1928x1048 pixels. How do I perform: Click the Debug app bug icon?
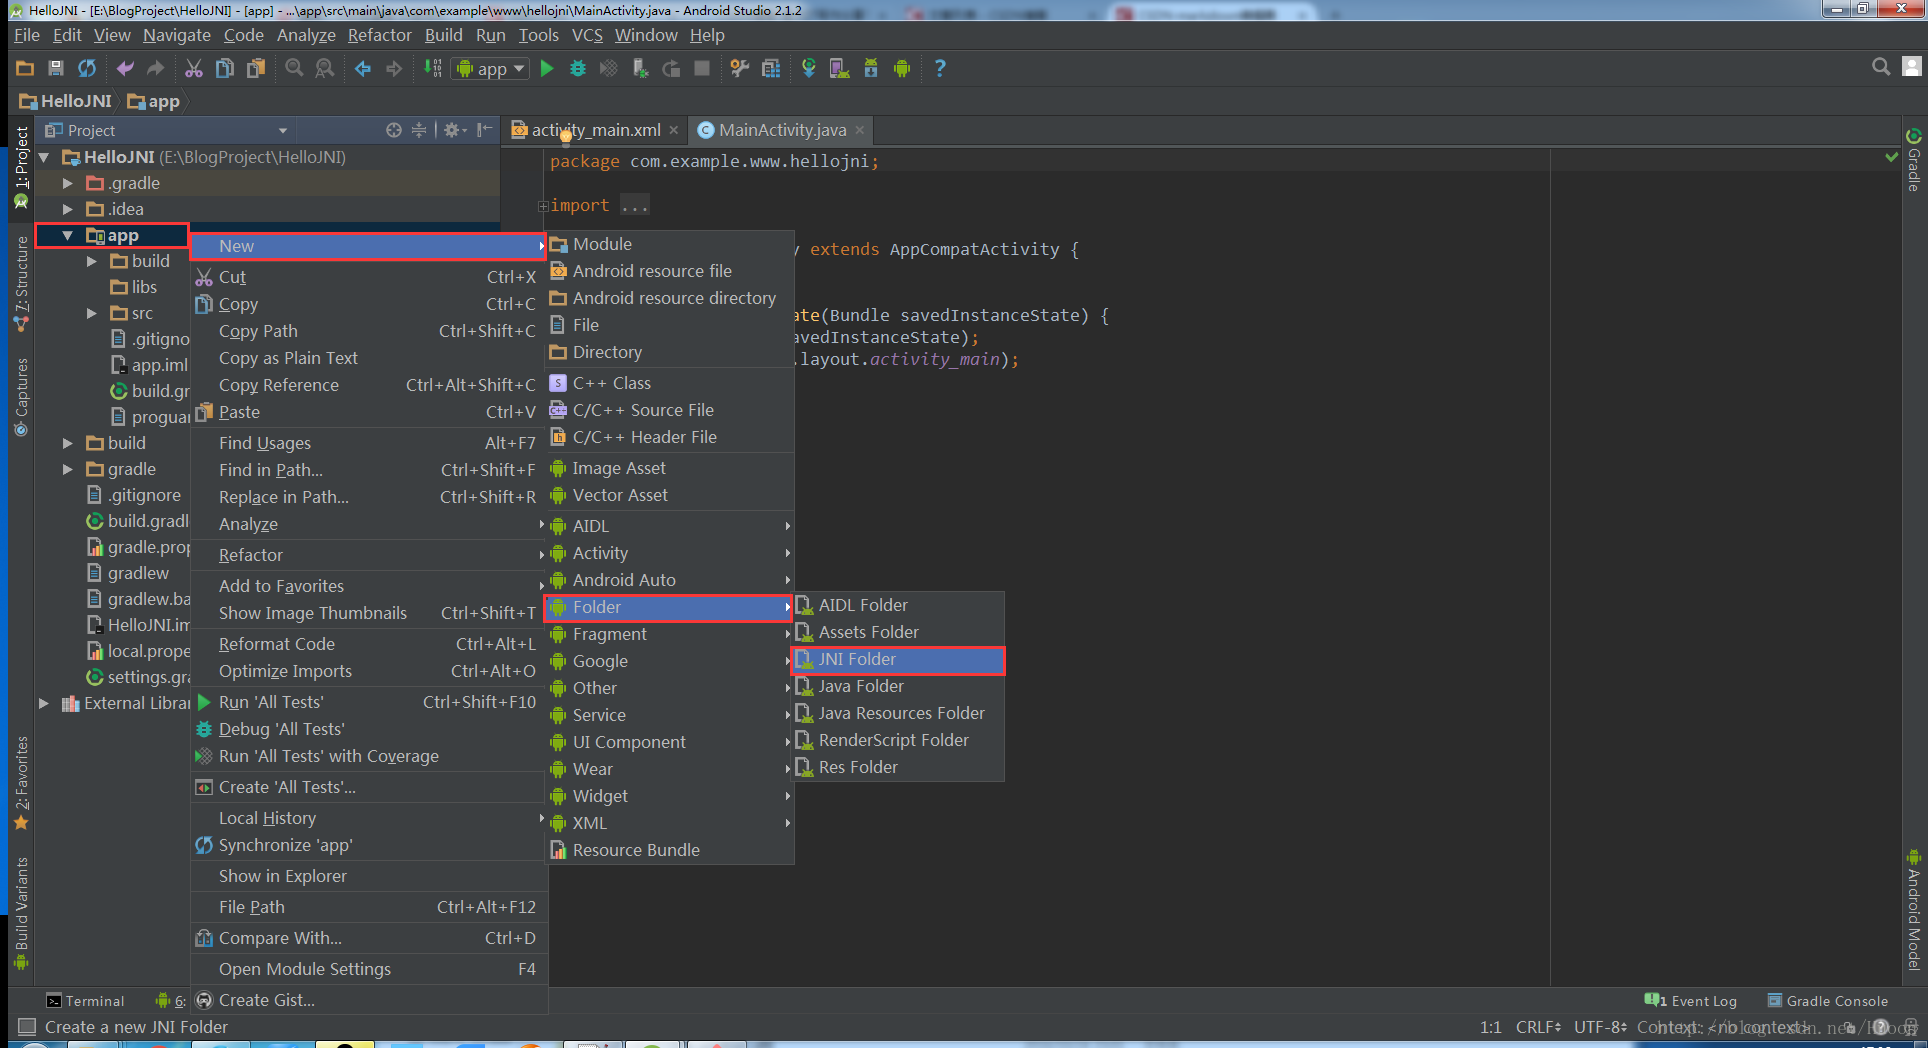578,68
